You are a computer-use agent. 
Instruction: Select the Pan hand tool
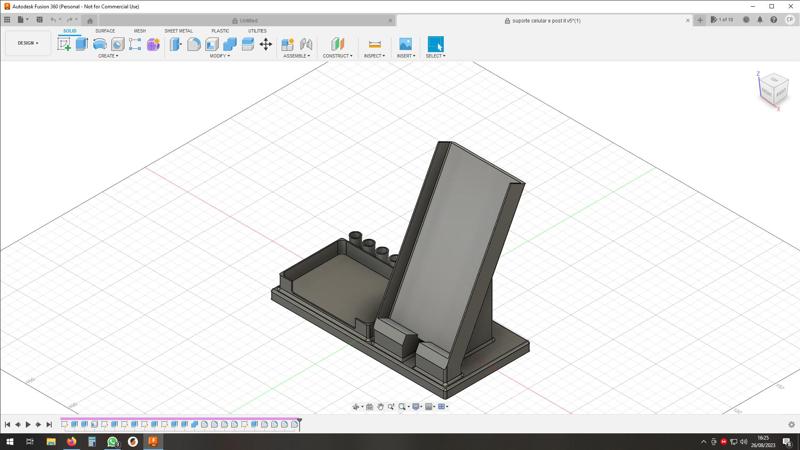point(381,407)
